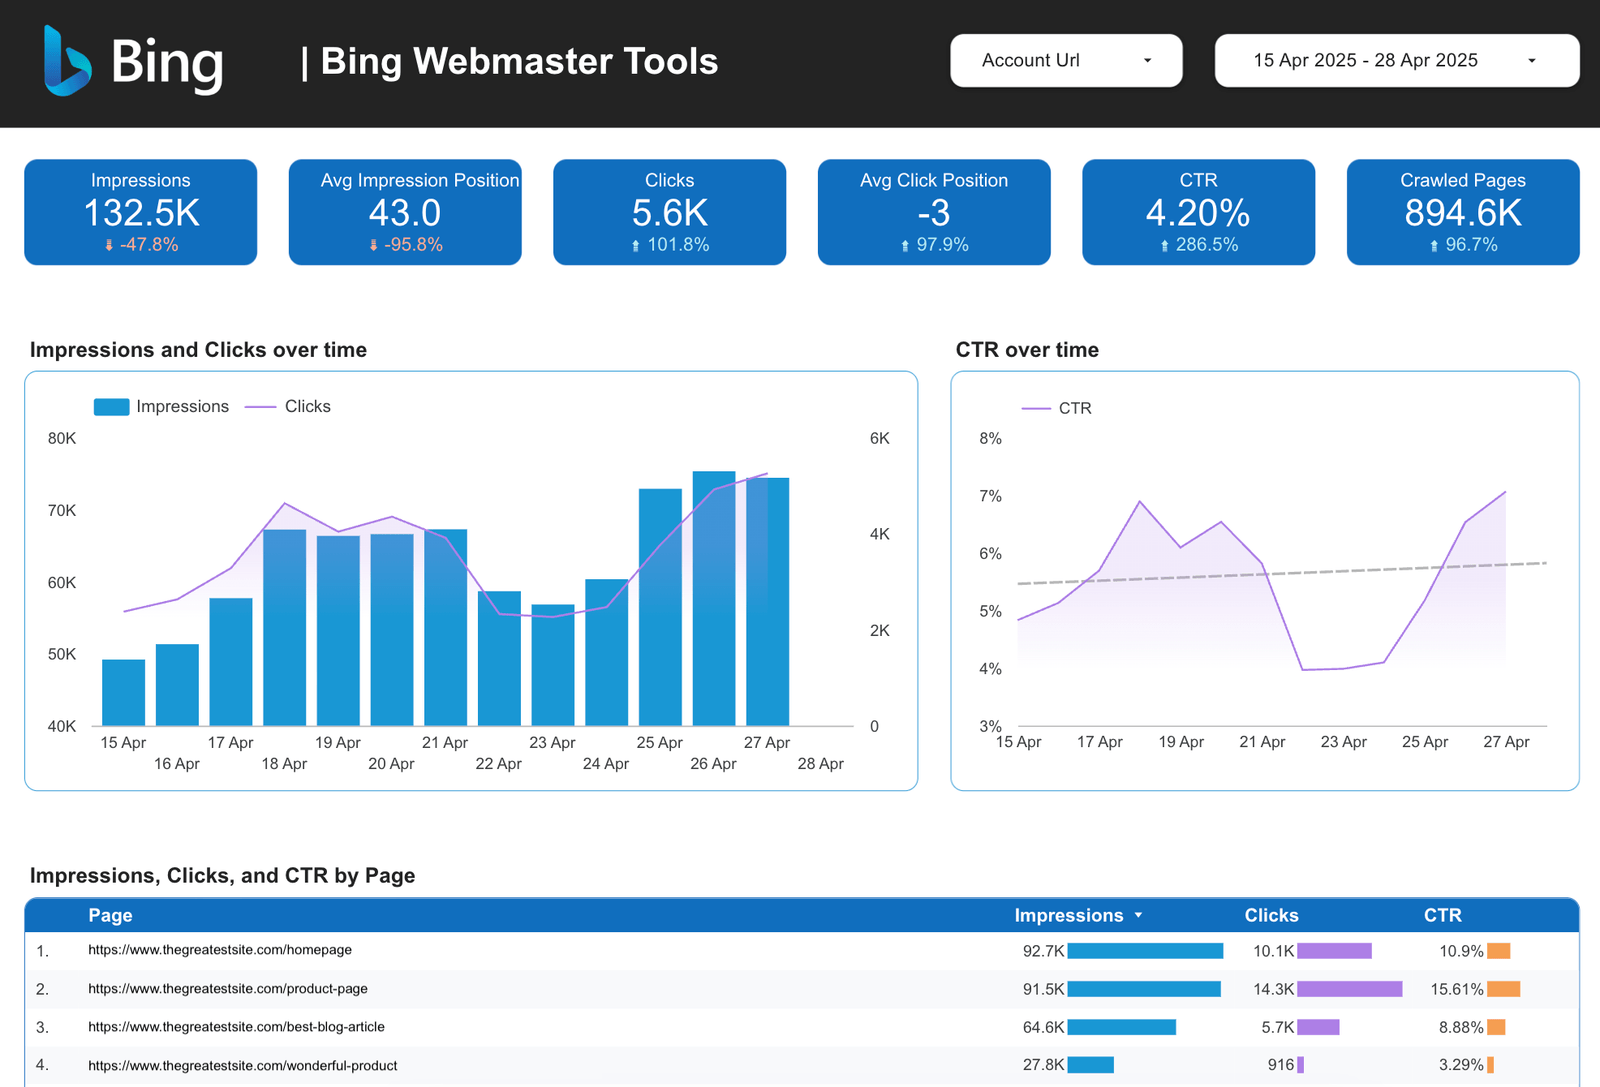
Task: Open the wonderful-product URL link
Action: pos(243,1066)
